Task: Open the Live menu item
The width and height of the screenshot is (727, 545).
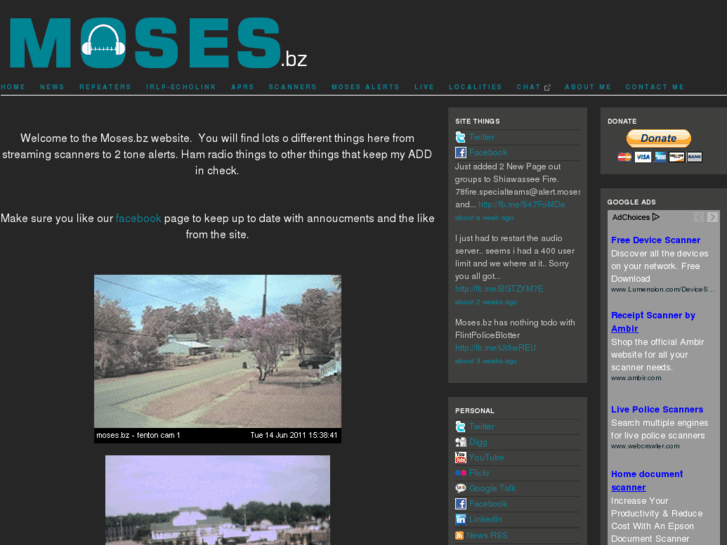Action: tap(424, 87)
